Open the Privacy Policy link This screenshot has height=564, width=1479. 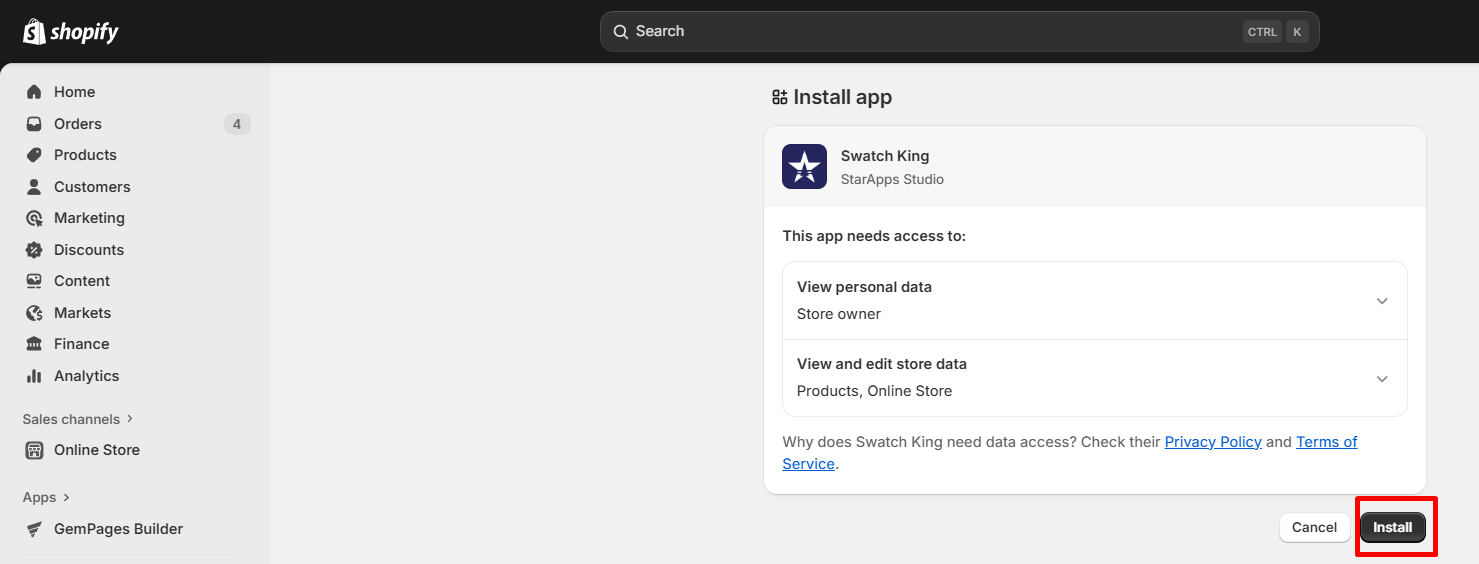pos(1212,442)
